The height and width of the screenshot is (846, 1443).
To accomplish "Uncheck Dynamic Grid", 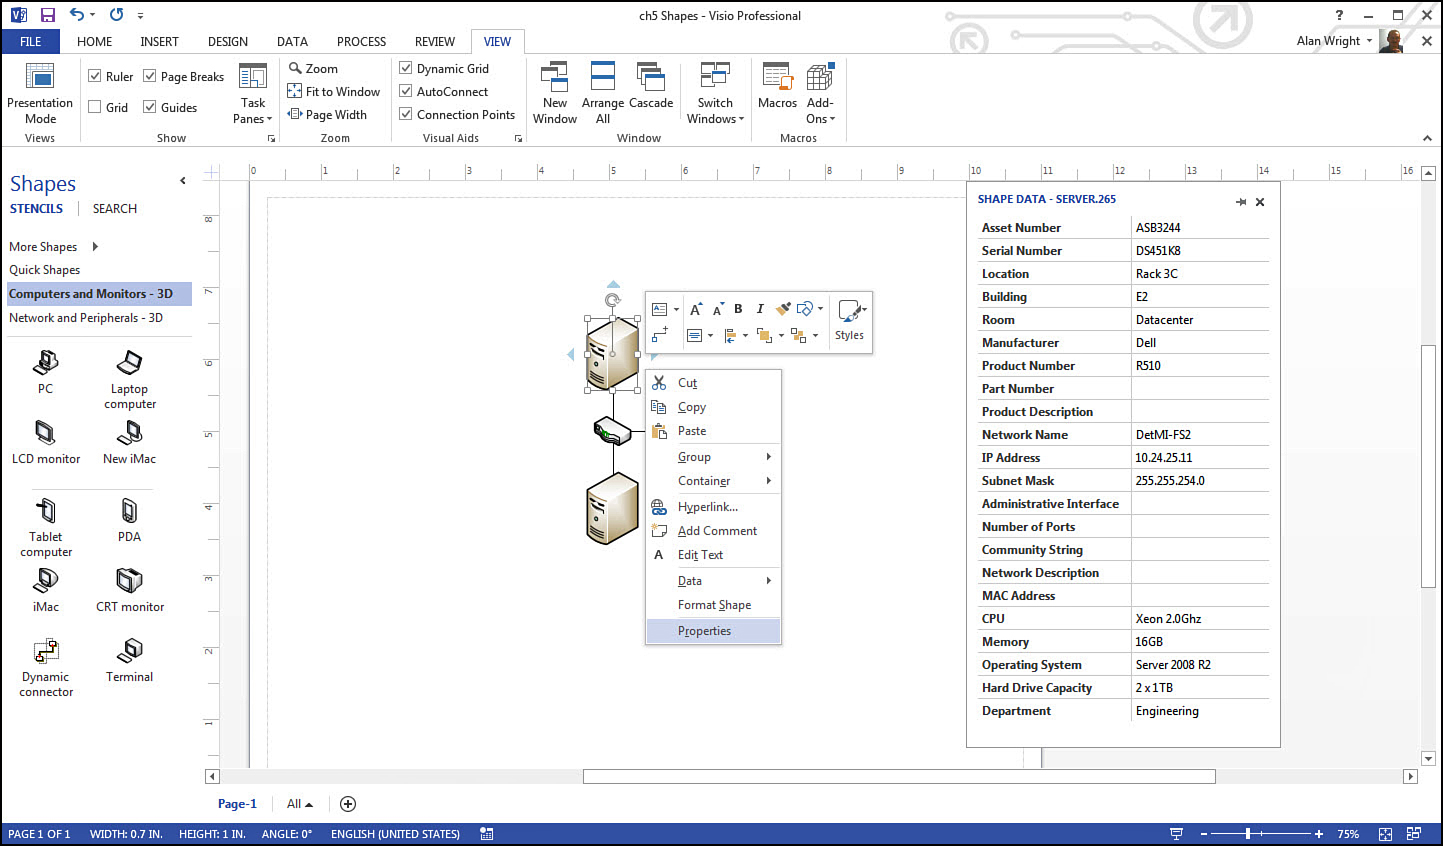I will click(405, 68).
